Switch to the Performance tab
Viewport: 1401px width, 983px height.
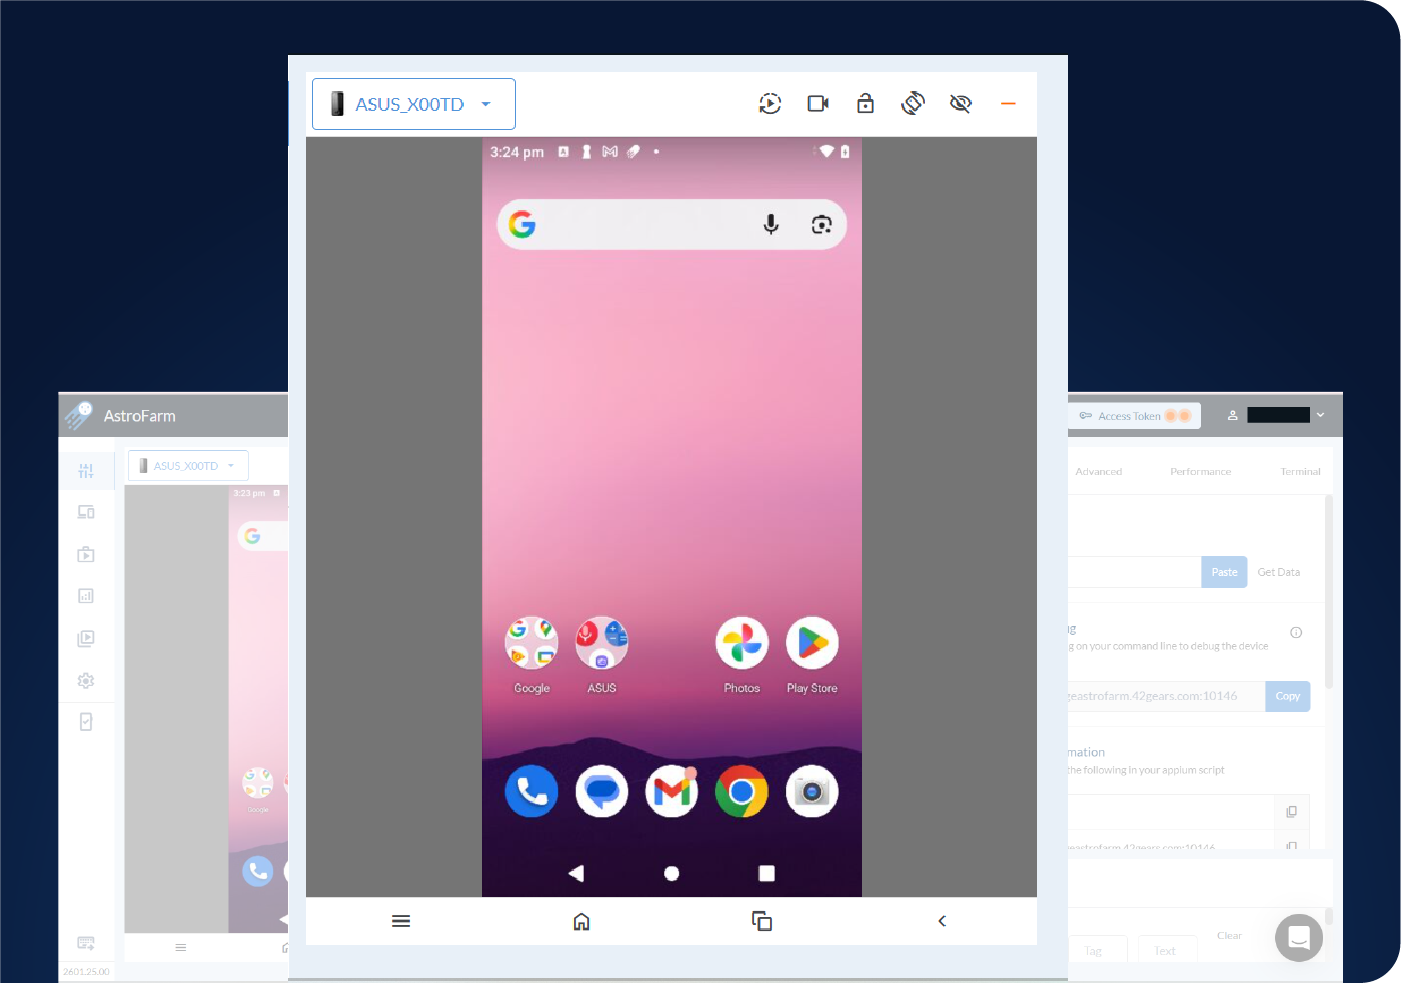point(1200,472)
